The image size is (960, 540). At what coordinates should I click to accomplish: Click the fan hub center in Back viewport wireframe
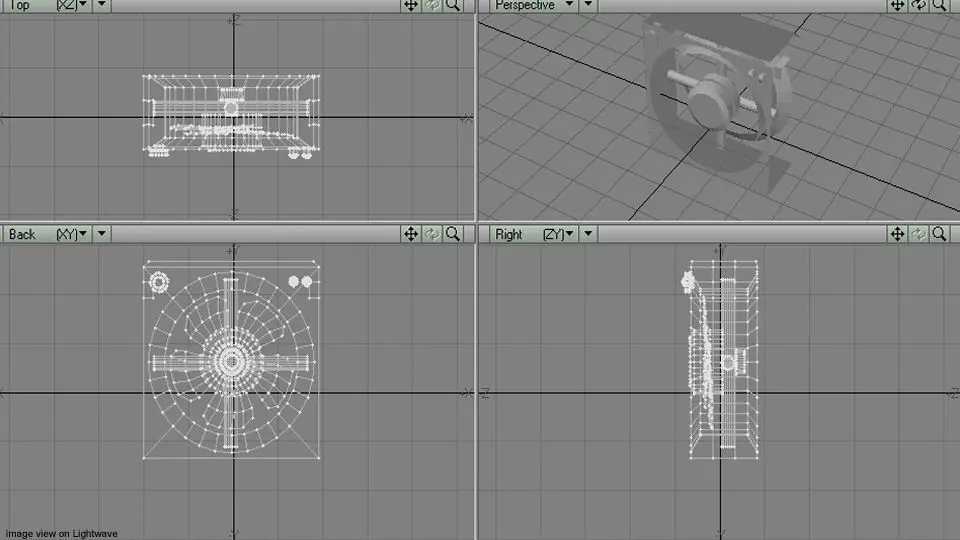click(231, 362)
